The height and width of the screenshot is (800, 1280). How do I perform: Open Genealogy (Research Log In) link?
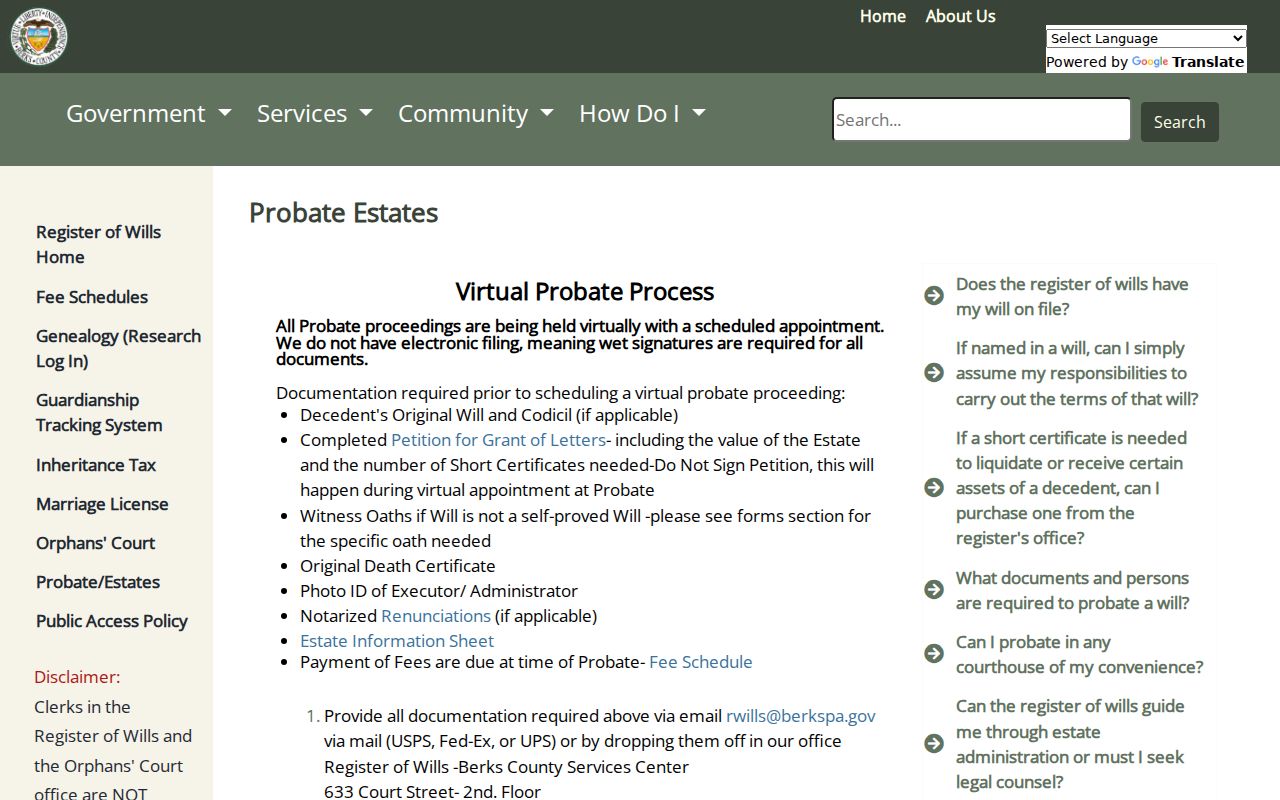click(x=118, y=348)
